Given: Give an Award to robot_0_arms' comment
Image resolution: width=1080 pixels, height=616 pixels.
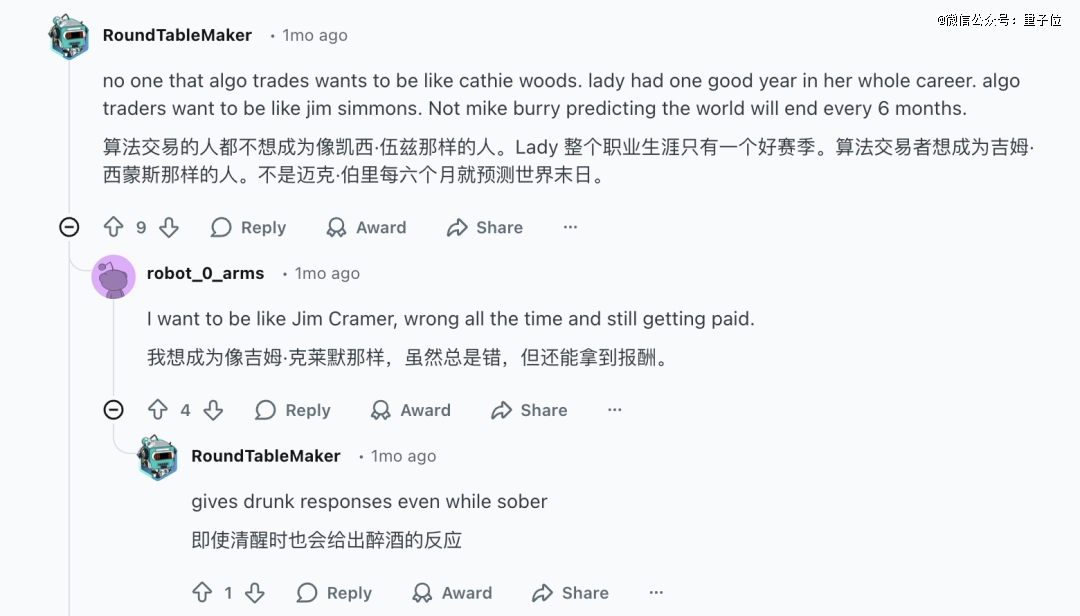Looking at the screenshot, I should 411,410.
